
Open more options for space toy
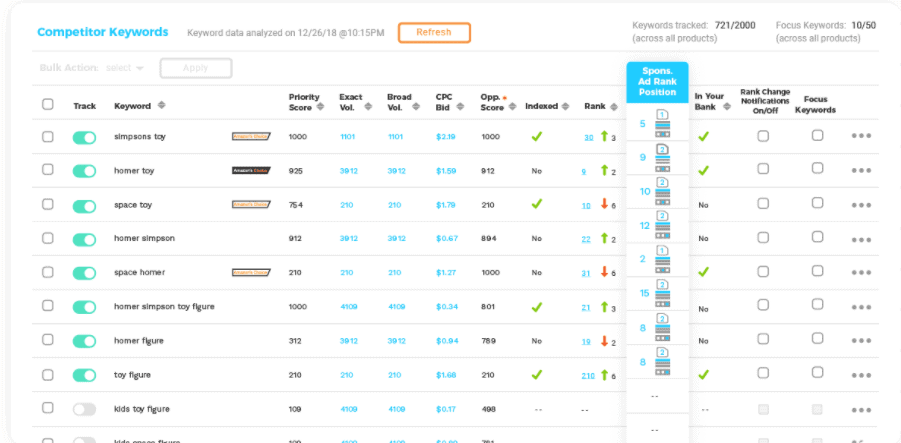(x=861, y=205)
